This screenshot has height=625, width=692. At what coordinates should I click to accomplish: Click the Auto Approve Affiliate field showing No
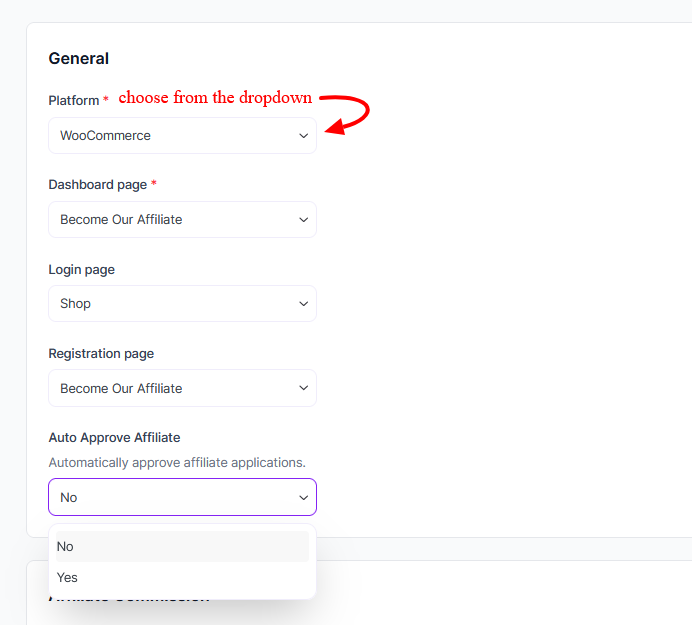170,497
